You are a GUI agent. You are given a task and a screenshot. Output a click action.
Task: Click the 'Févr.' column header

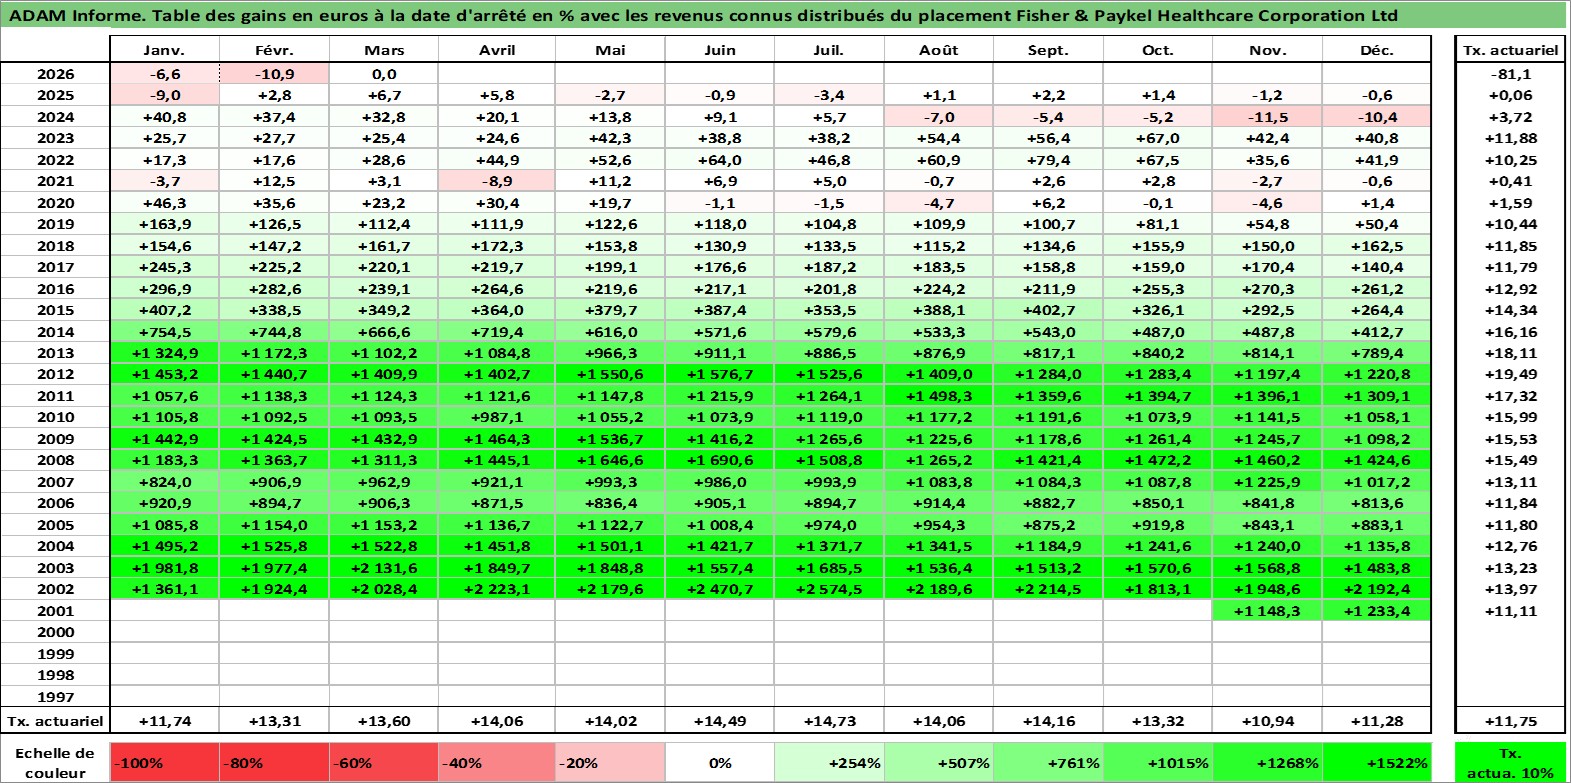click(x=274, y=50)
